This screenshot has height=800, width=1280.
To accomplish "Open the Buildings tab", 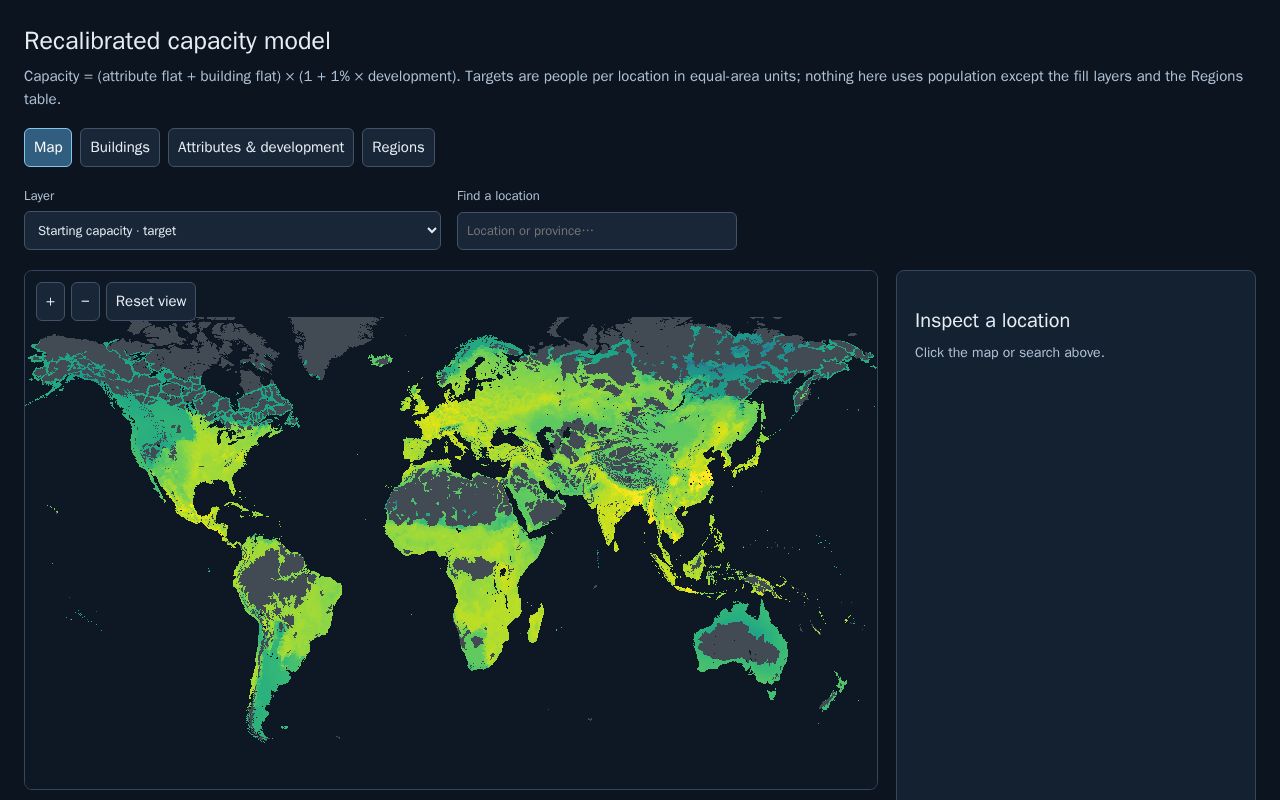I will (120, 147).
